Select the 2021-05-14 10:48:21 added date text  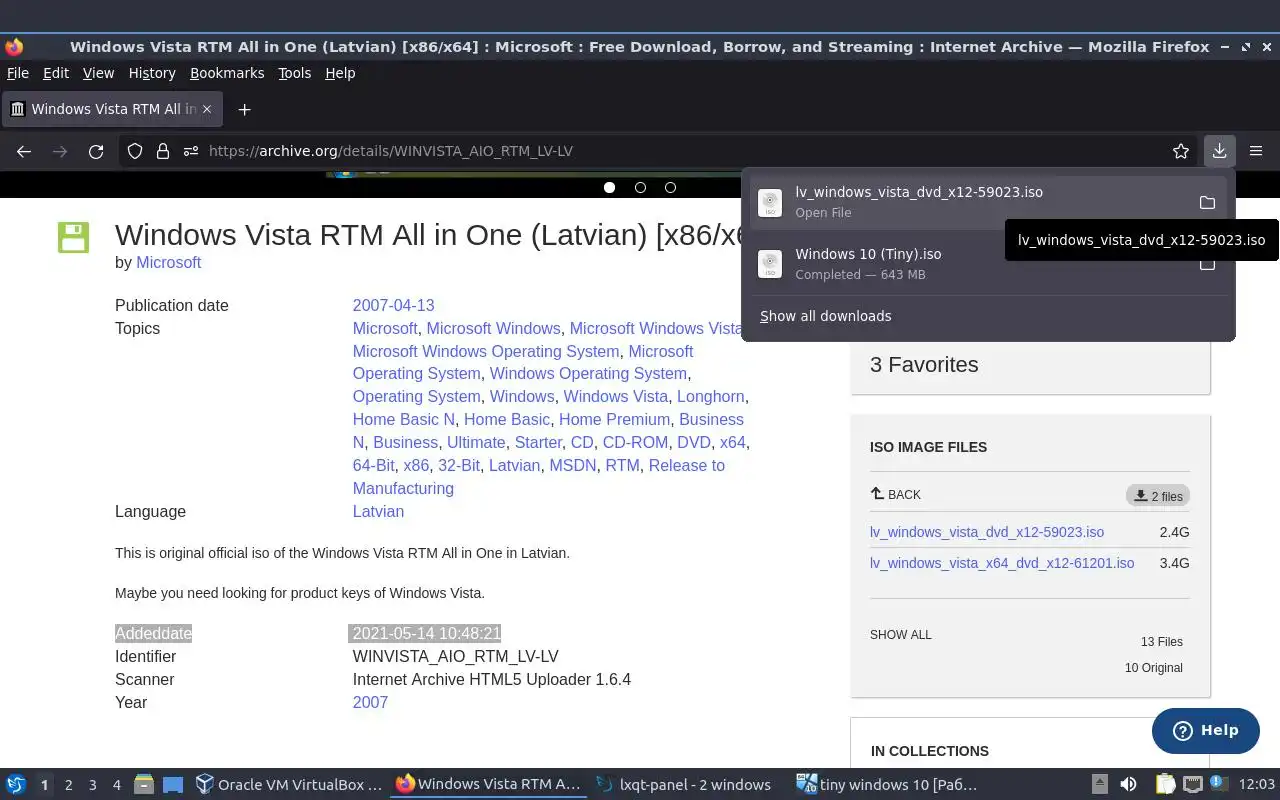coord(426,633)
